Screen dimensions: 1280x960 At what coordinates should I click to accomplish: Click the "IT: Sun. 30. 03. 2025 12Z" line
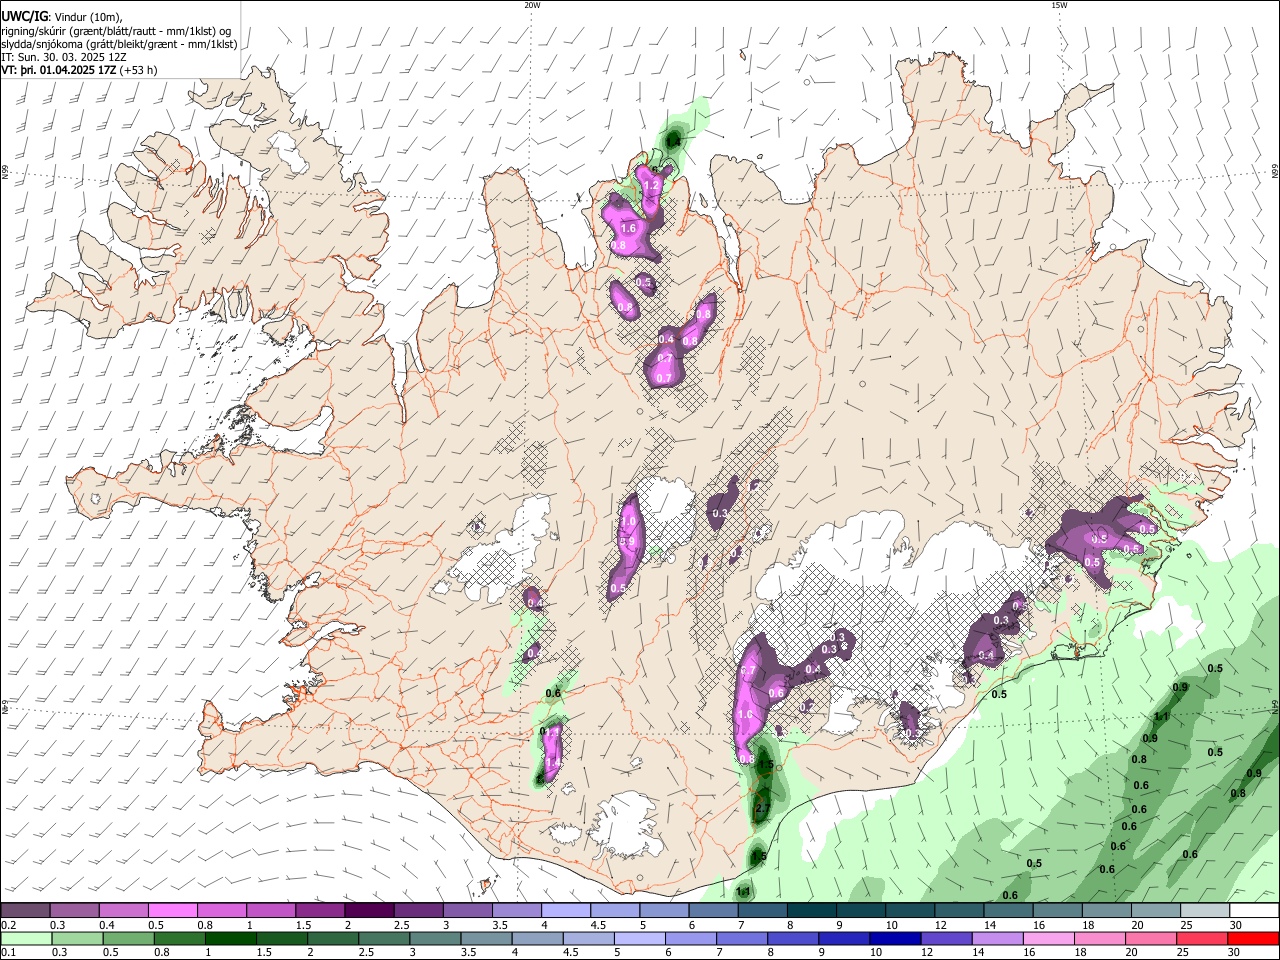(64, 57)
